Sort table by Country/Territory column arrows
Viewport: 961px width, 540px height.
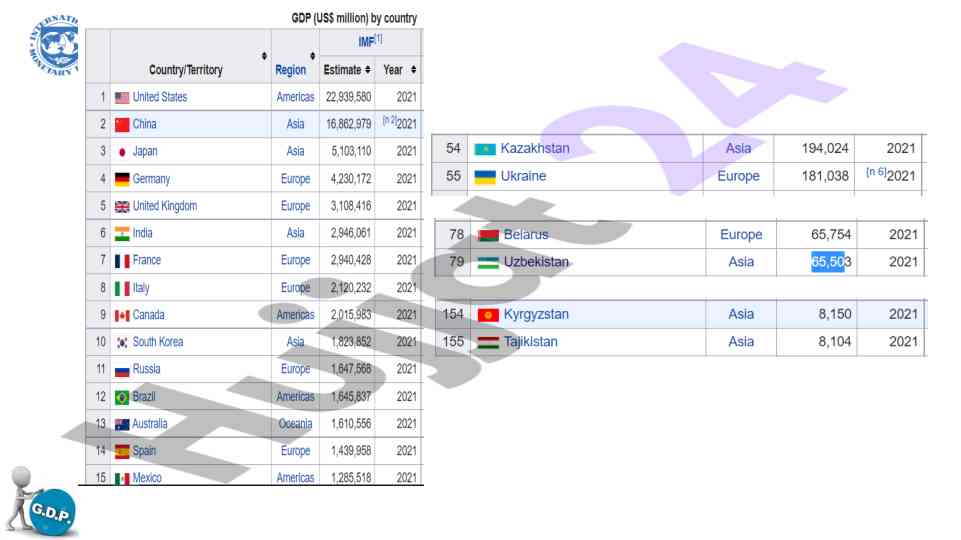point(264,56)
